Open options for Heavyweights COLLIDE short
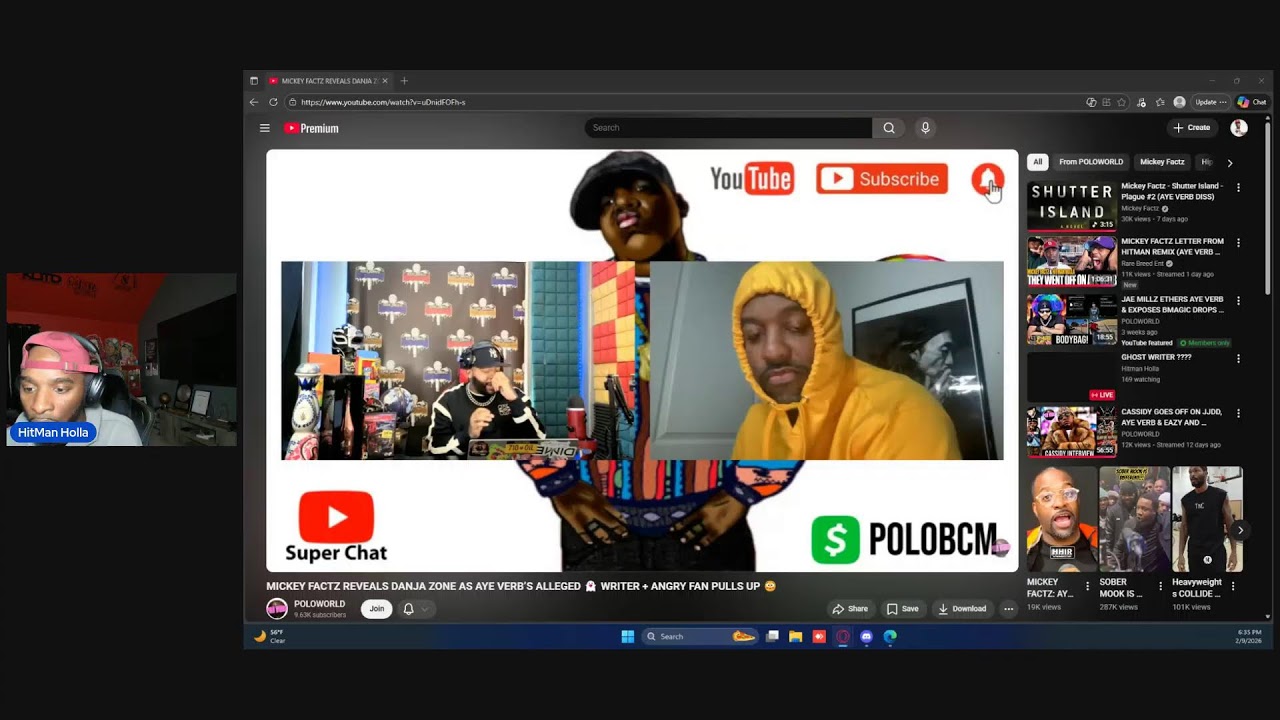Viewport: 1280px width, 720px height. [1233, 587]
